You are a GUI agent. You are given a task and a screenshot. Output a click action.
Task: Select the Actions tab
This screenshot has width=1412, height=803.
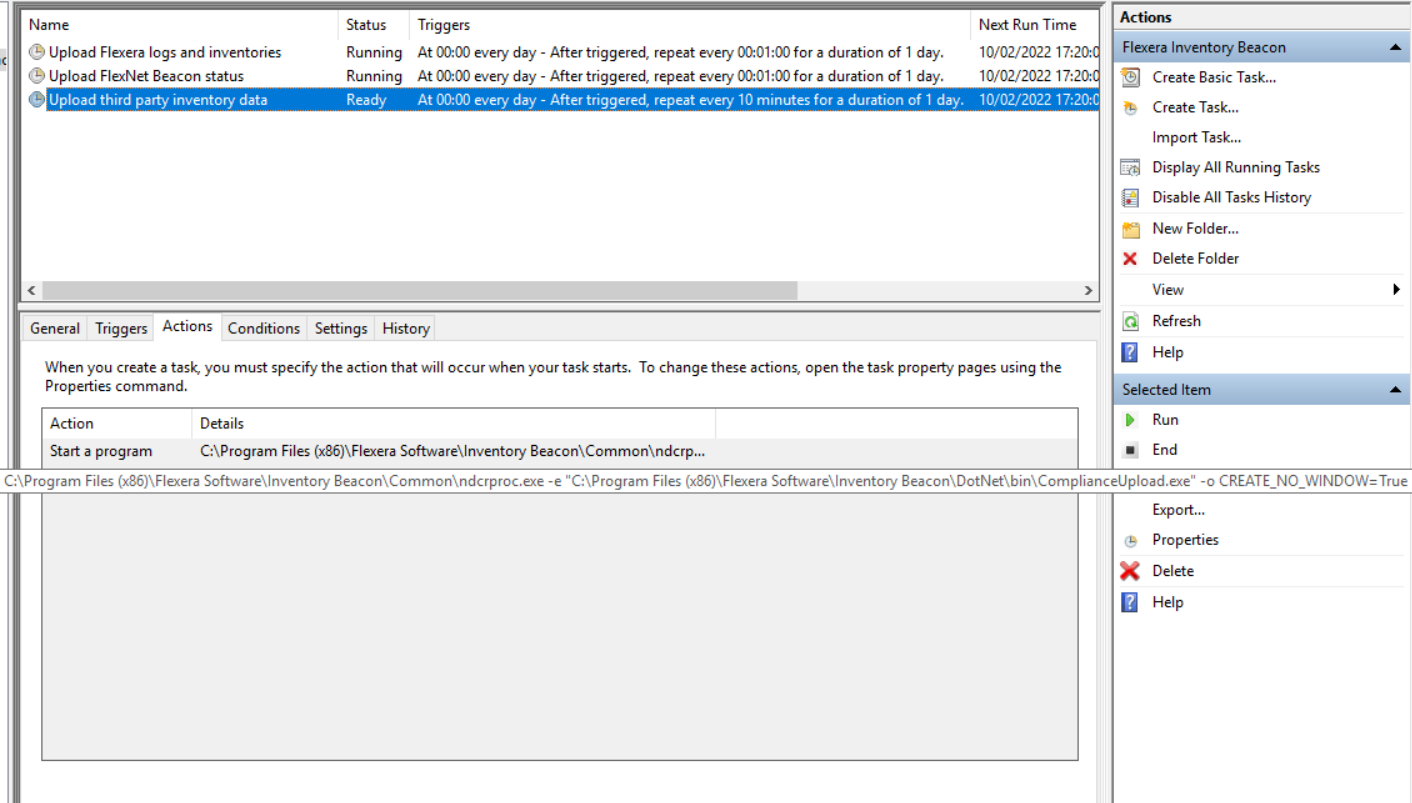tap(188, 326)
